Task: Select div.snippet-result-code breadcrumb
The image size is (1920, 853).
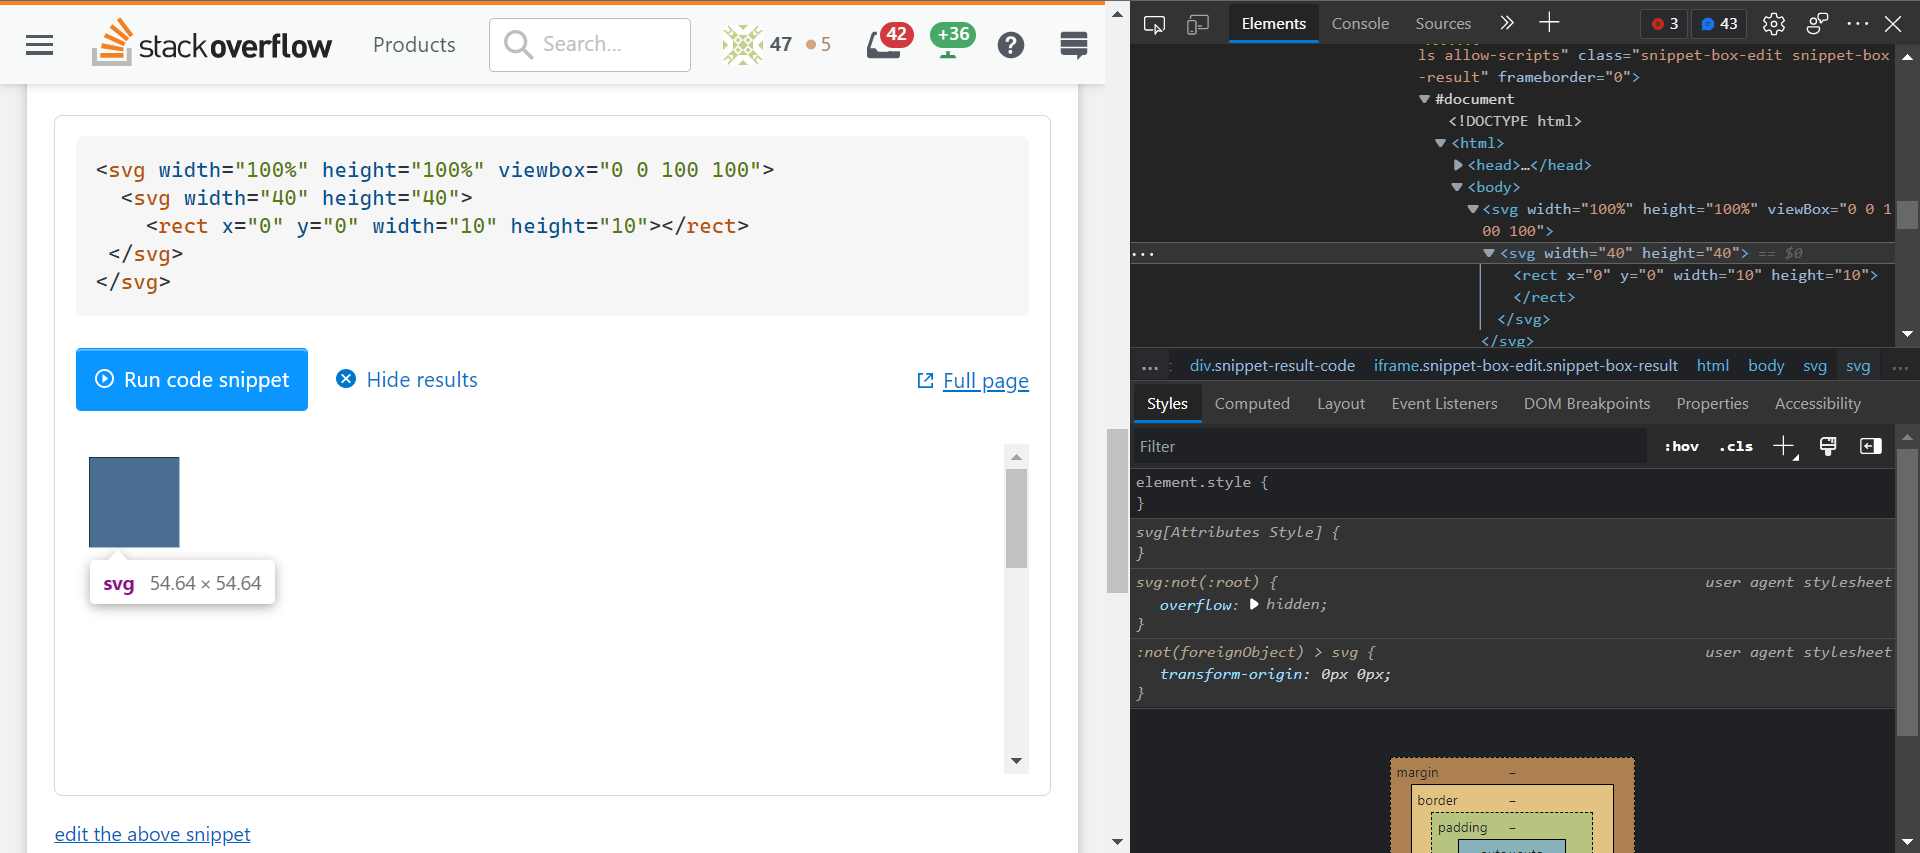Action: [1272, 366]
